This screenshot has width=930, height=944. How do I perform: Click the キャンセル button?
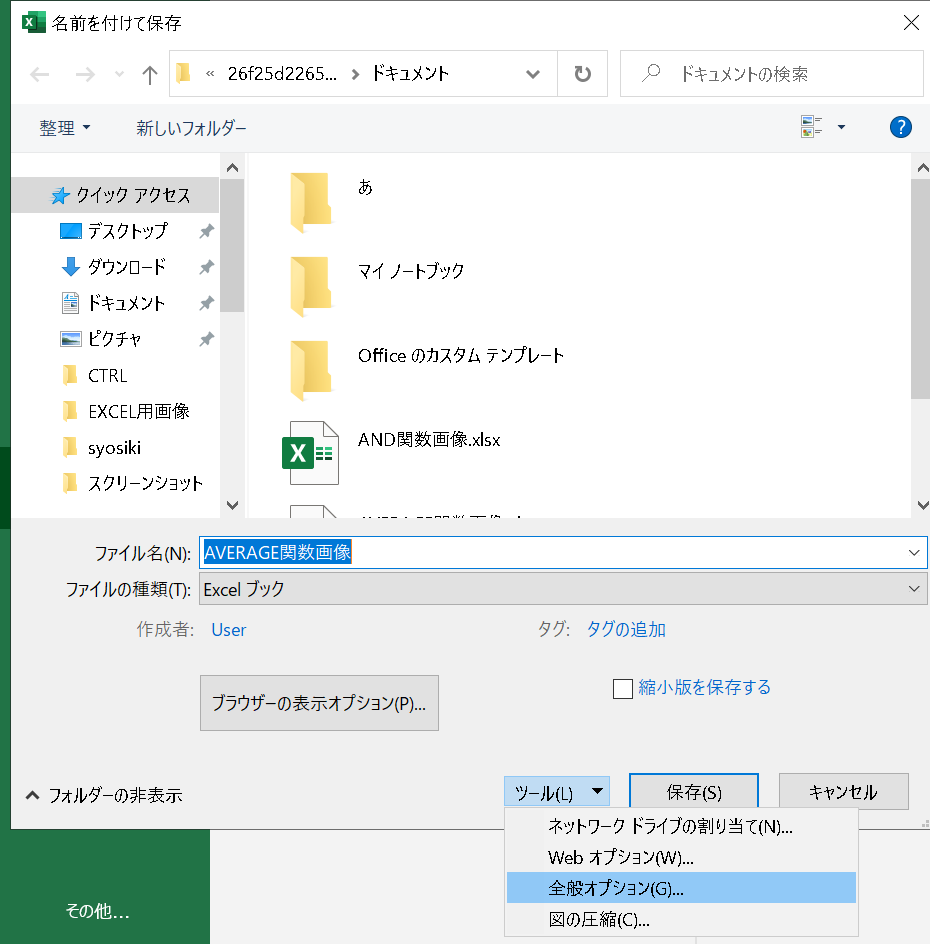click(x=843, y=792)
